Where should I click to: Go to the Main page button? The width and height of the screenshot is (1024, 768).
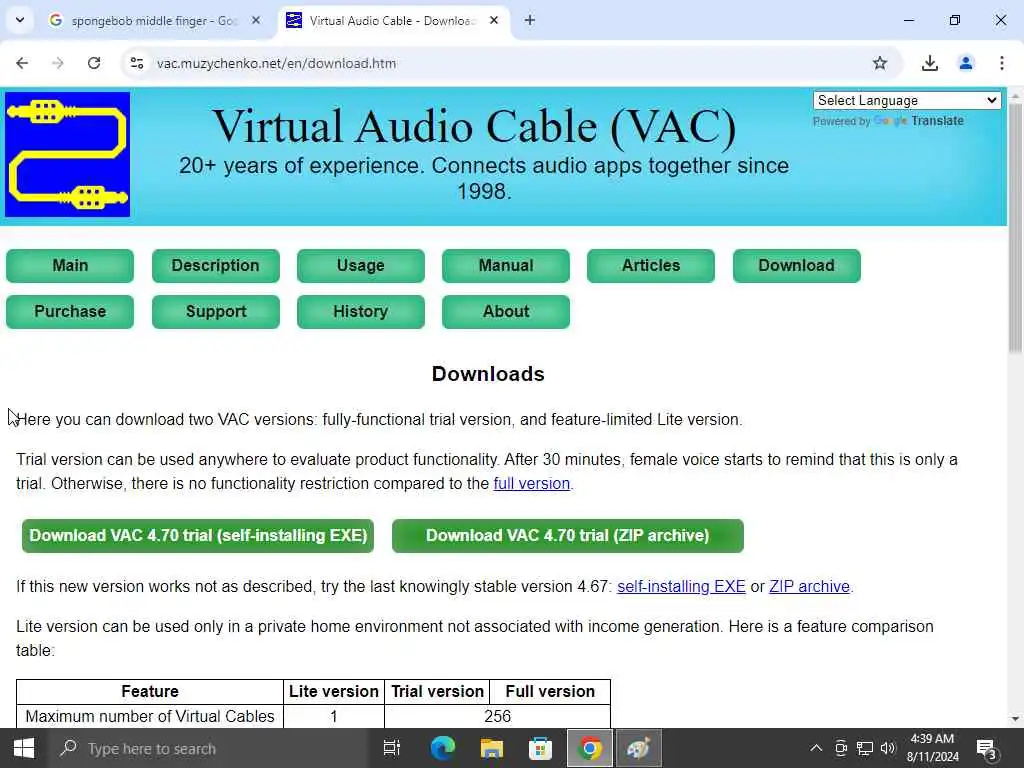70,266
